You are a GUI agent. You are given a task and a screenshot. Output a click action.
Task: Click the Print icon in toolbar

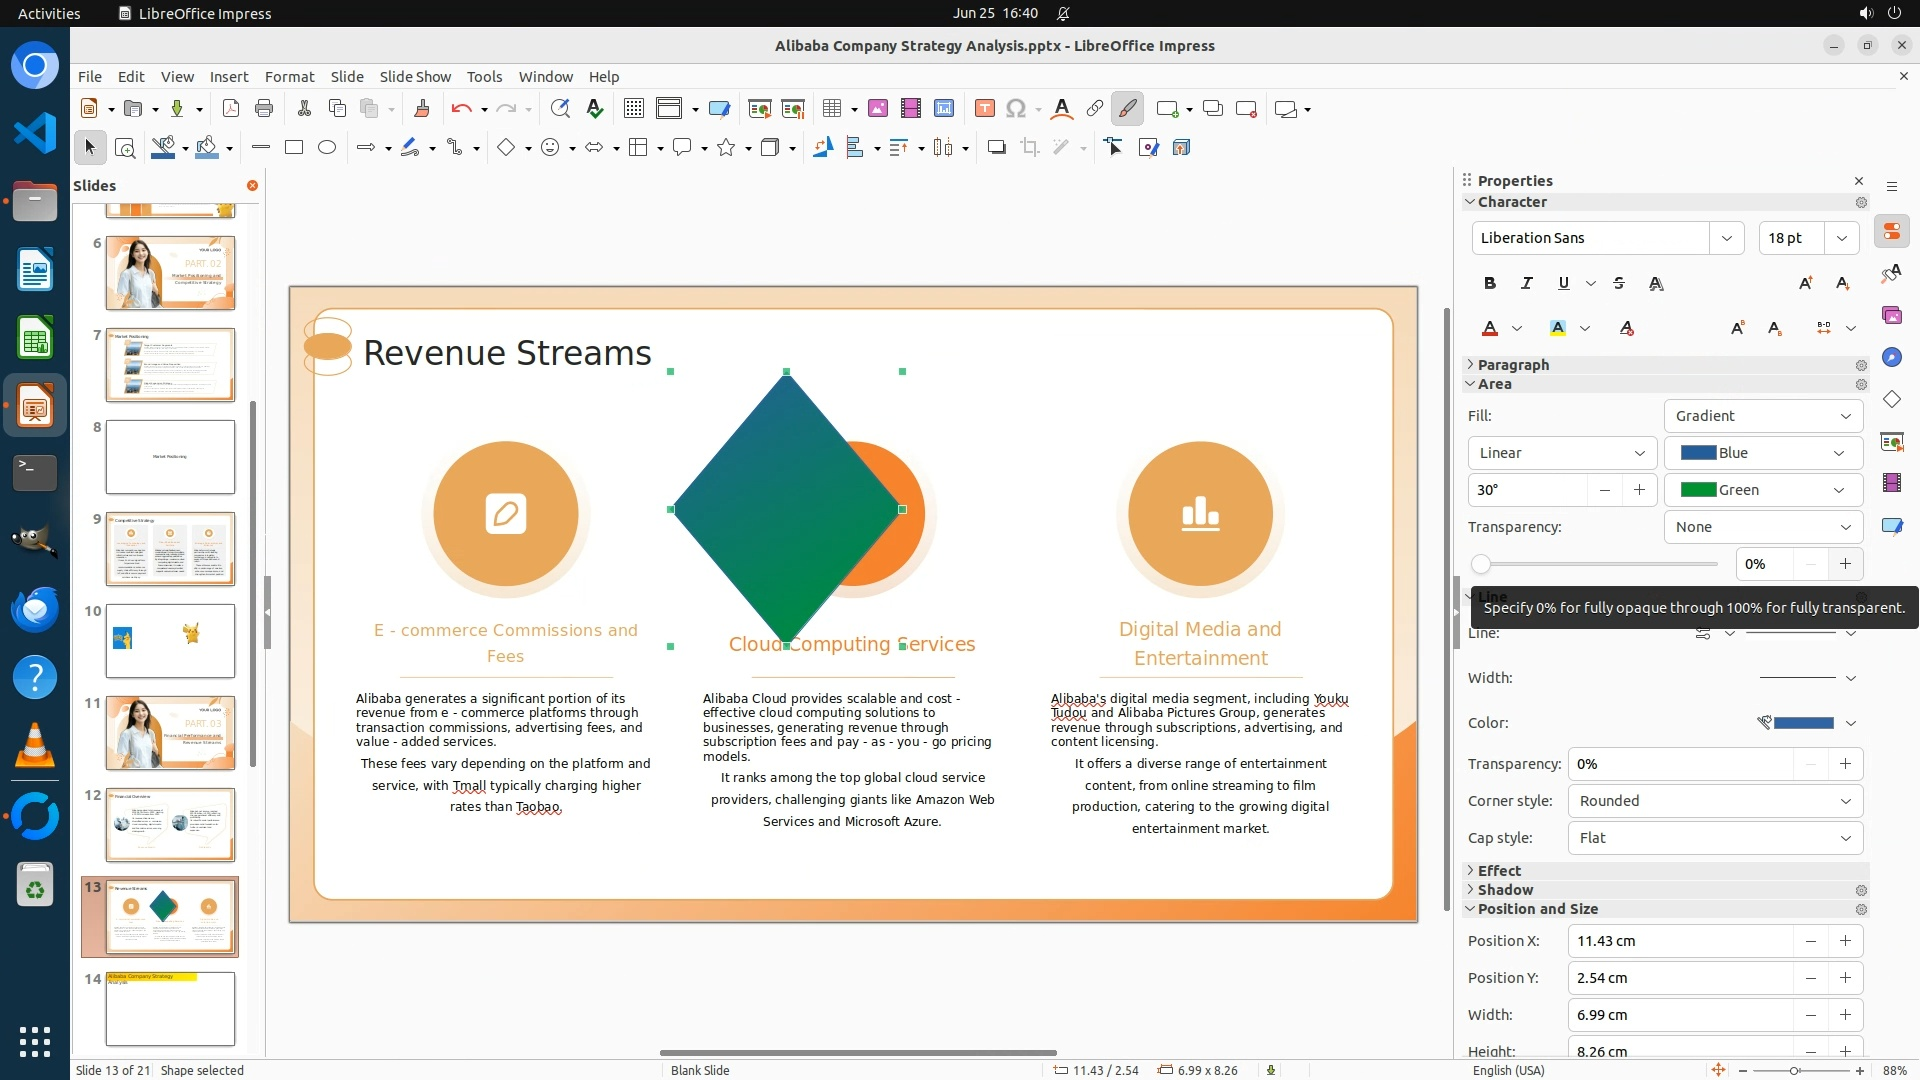264,109
